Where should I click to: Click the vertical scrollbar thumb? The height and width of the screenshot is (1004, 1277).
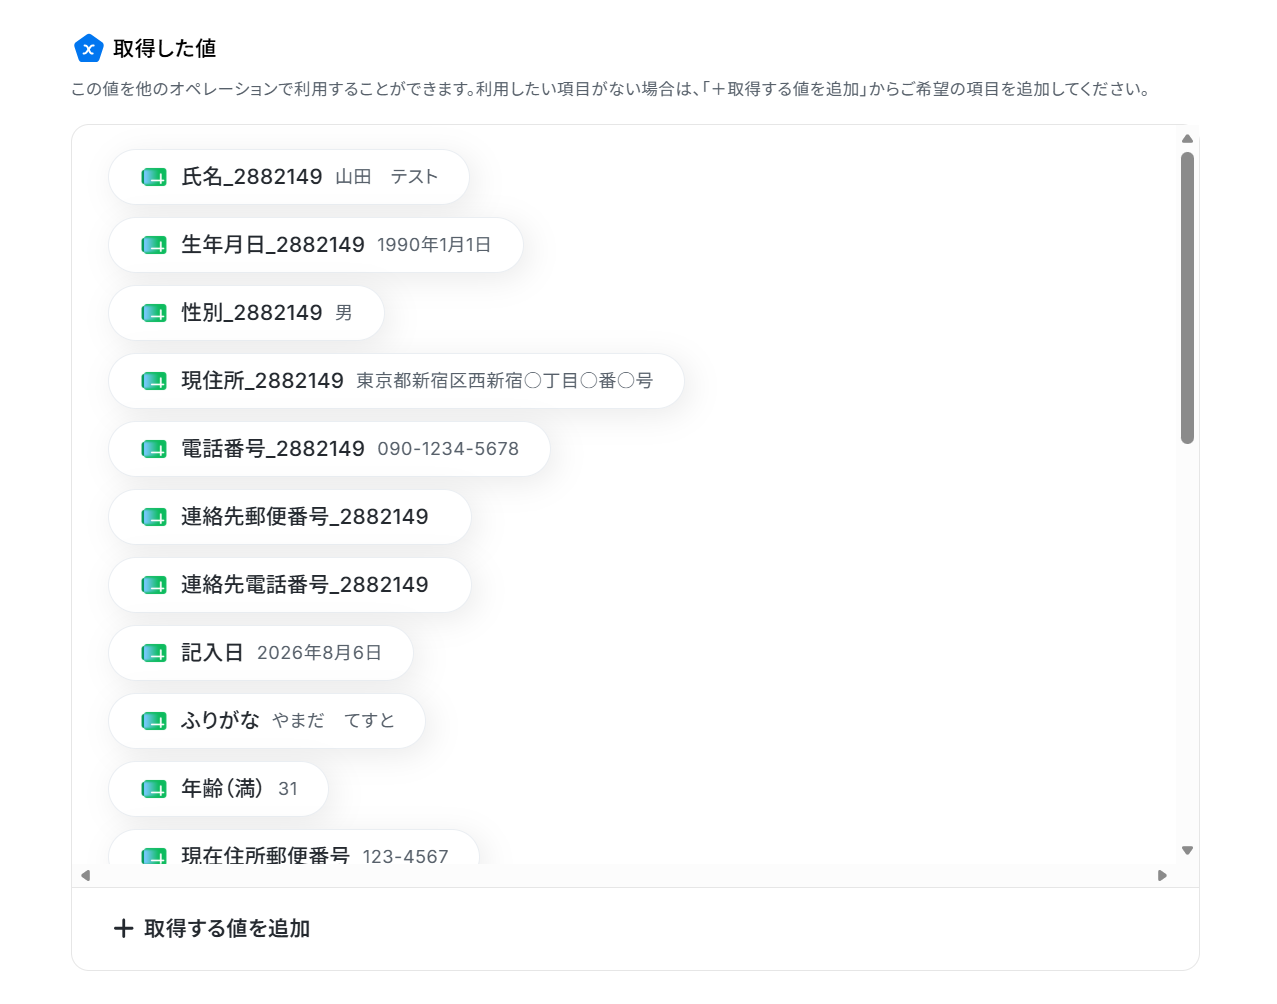tap(1187, 298)
